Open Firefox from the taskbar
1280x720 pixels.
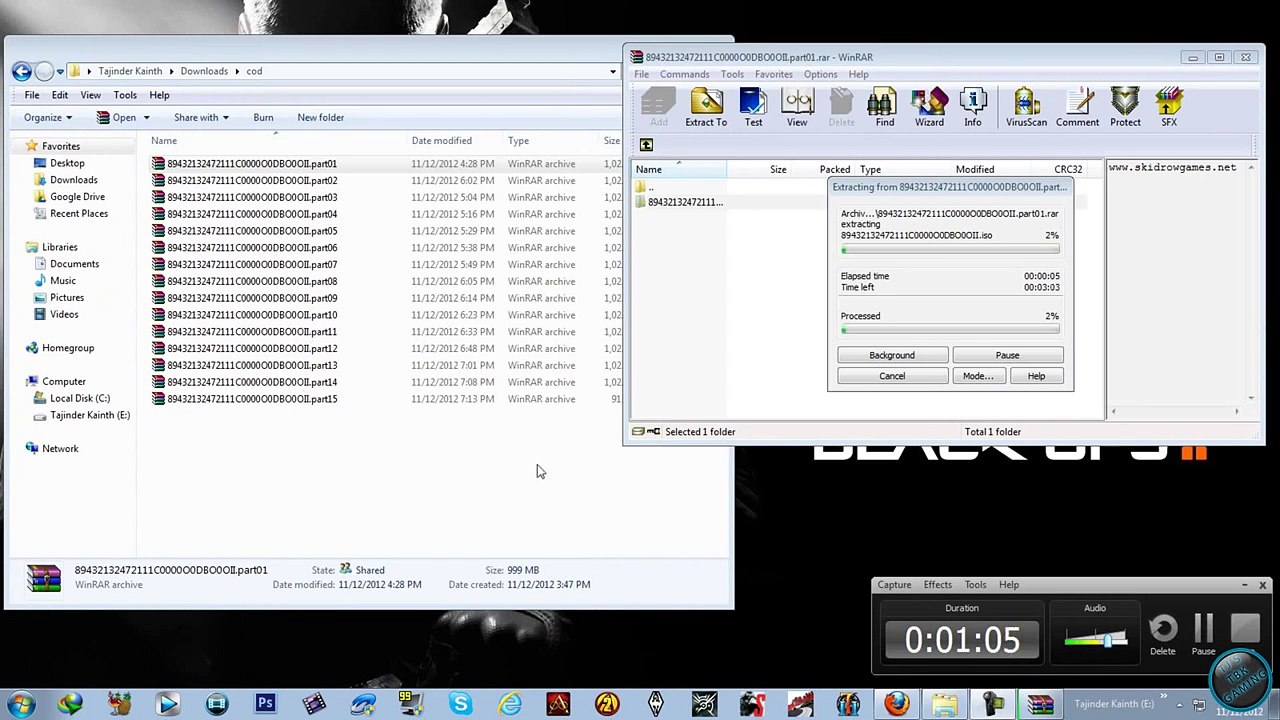click(x=896, y=704)
